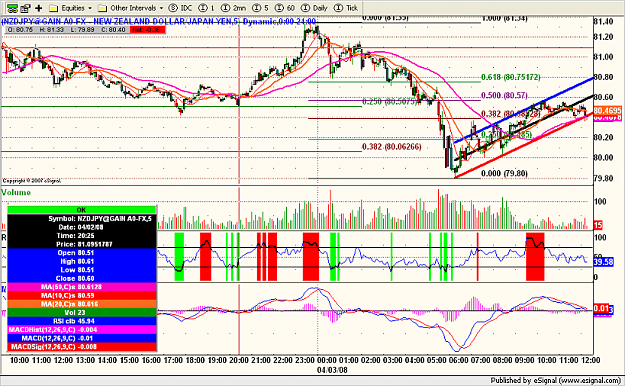Click the blue RSI 39.58 value marker

tap(603, 262)
